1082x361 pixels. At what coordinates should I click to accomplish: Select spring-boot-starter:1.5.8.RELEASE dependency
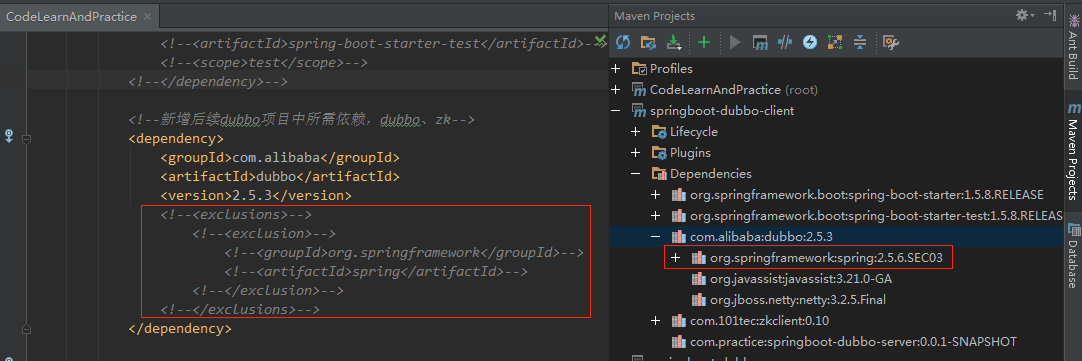(x=867, y=195)
